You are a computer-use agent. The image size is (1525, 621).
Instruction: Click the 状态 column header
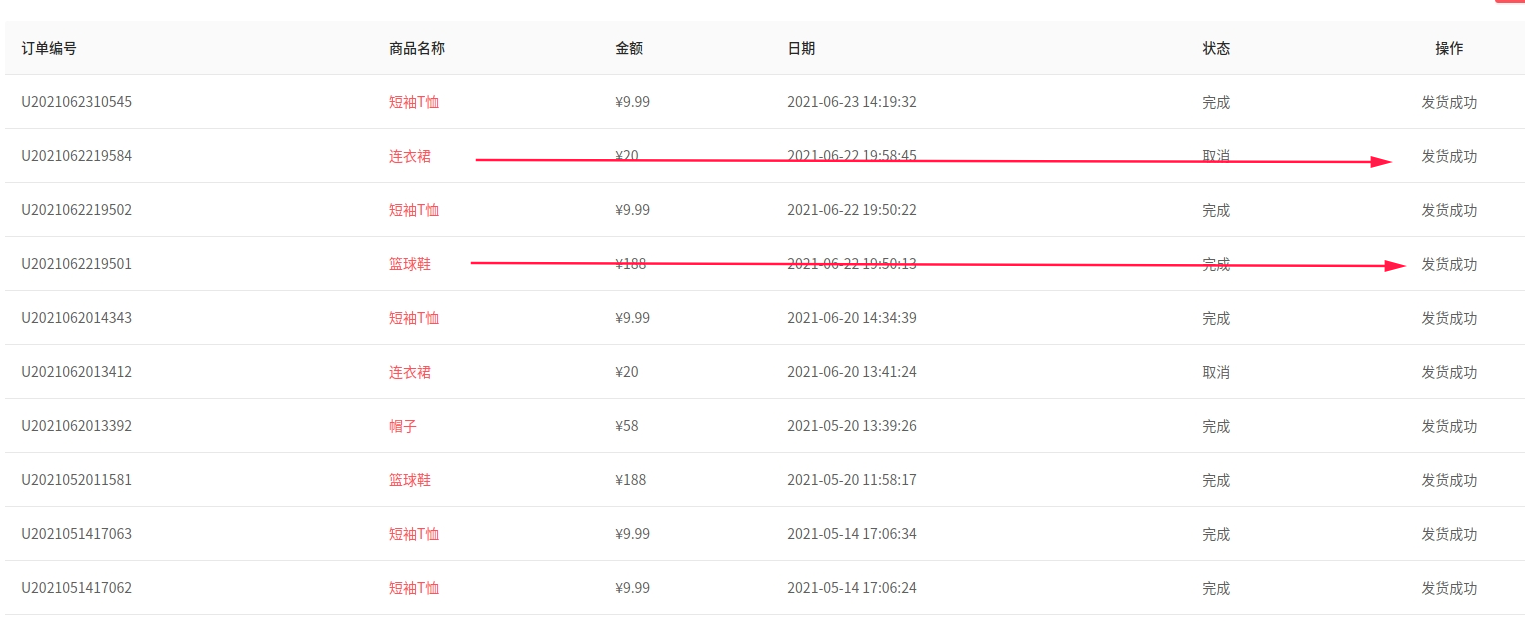[1216, 48]
